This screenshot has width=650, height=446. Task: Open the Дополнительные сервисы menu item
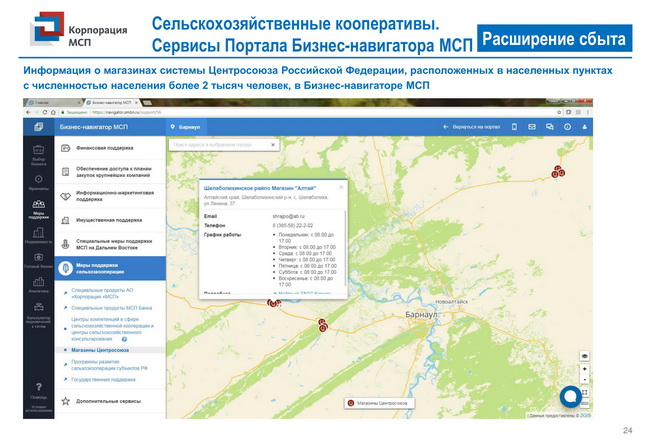pyautogui.click(x=112, y=401)
